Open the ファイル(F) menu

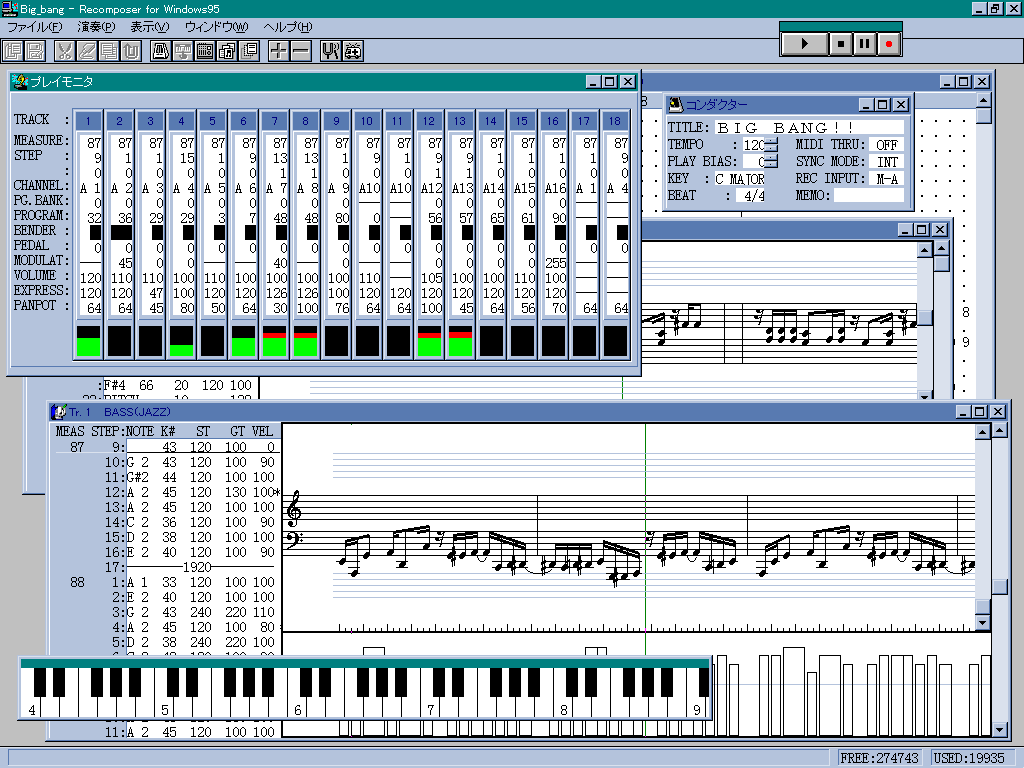click(x=35, y=27)
